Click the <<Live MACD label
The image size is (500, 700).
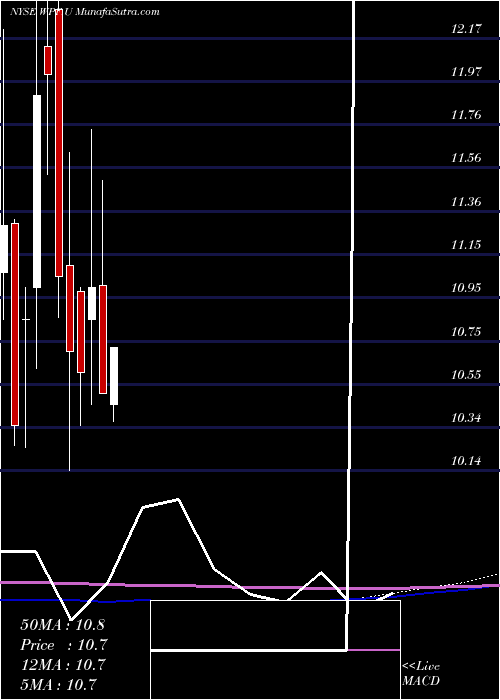tap(421, 674)
